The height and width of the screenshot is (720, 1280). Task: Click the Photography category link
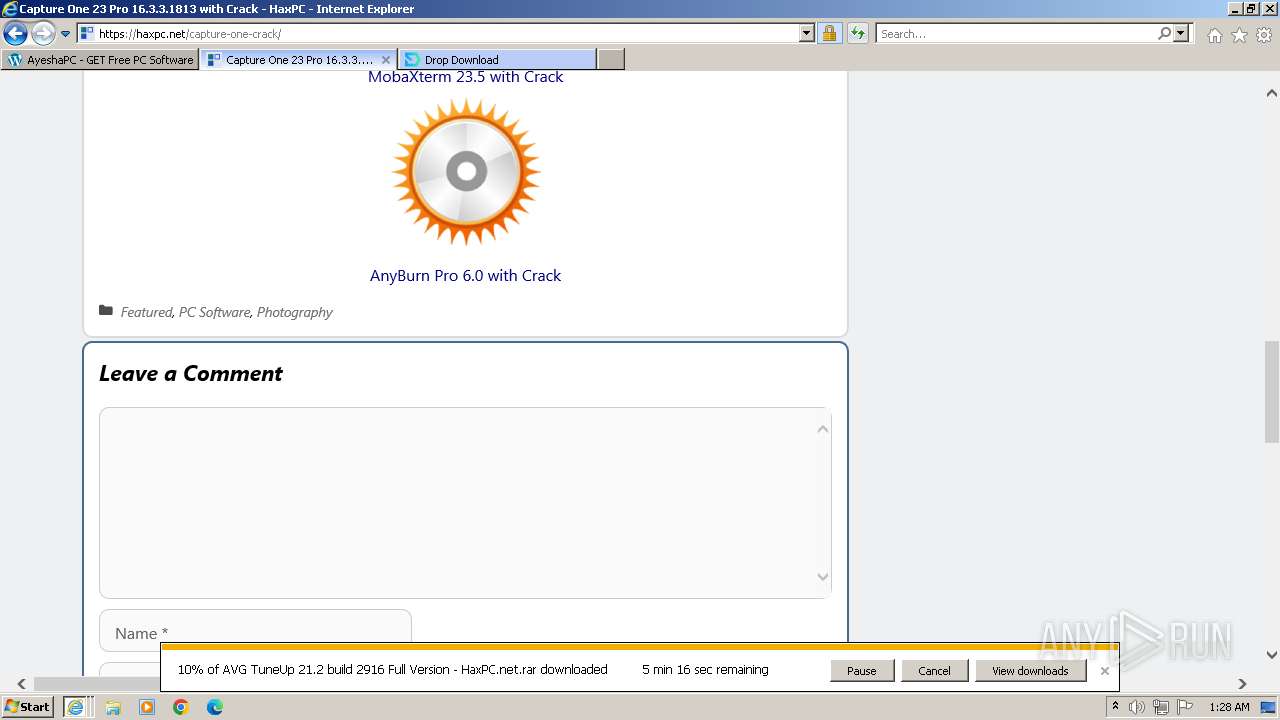294,312
